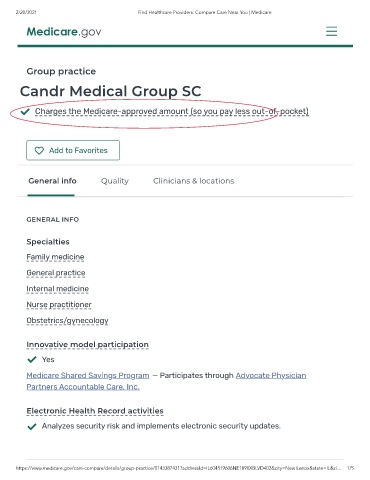
Task: Add group practice to Favorites
Action: [x=73, y=150]
